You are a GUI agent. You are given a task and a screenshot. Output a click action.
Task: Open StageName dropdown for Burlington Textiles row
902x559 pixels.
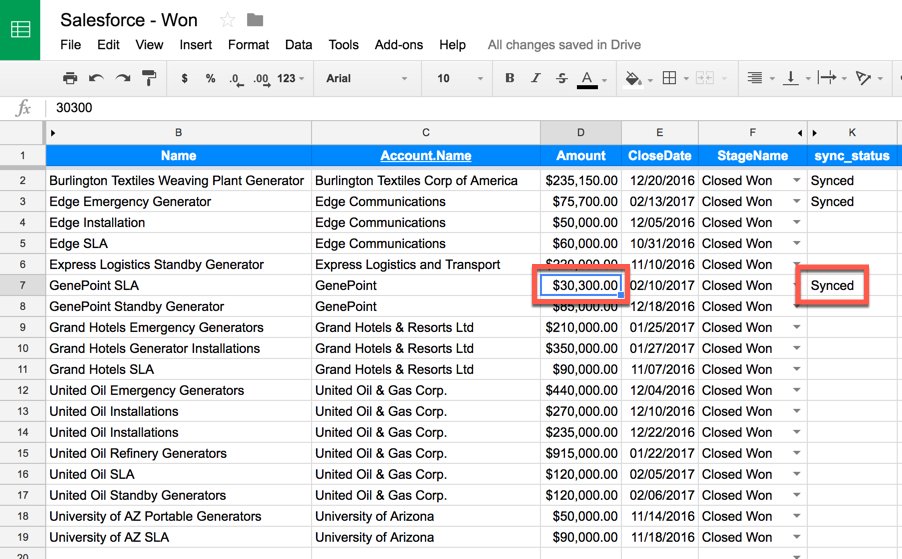click(797, 180)
